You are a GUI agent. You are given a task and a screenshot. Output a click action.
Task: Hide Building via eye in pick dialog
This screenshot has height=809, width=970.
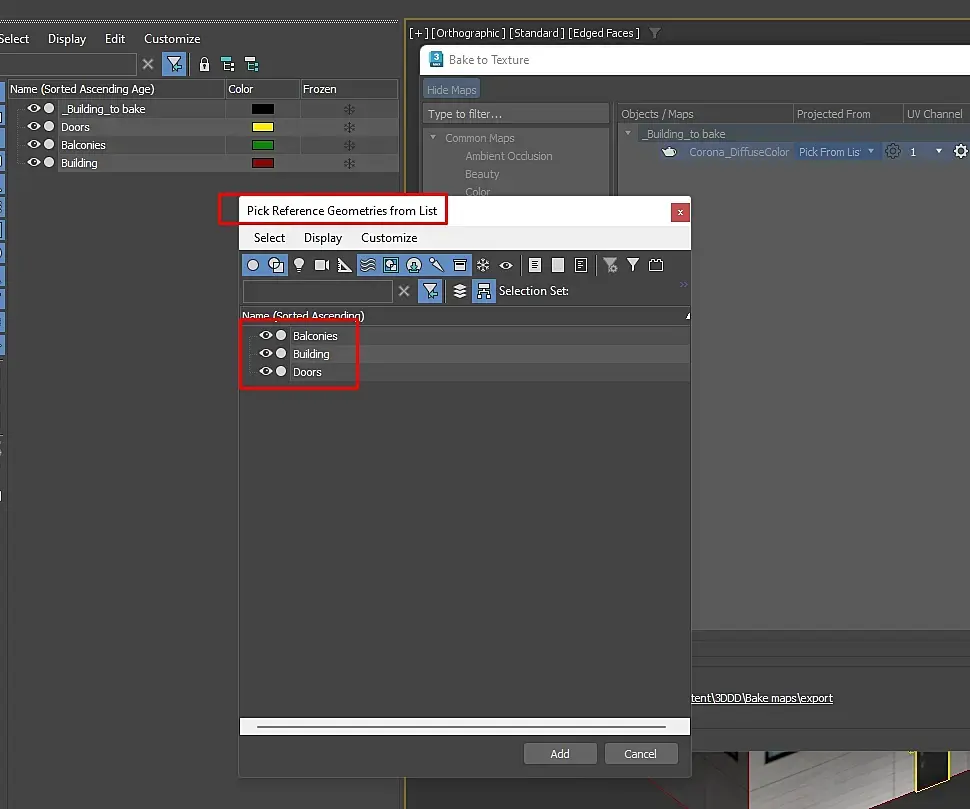coord(266,353)
